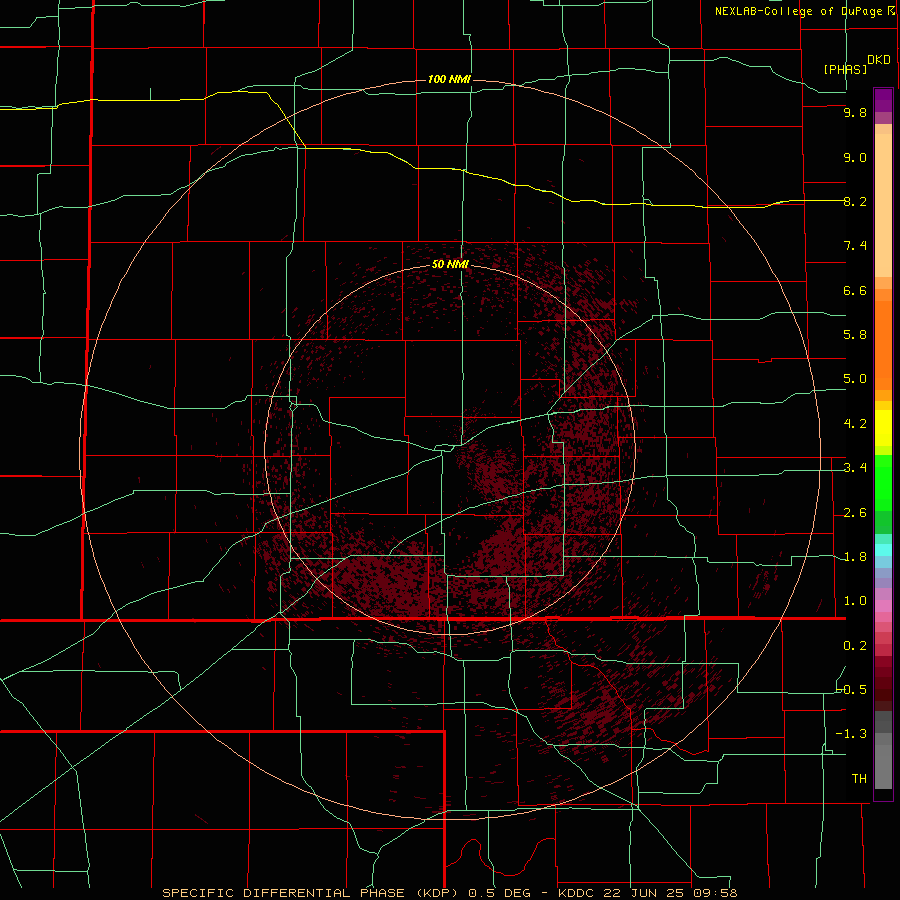Click the 100 NMI range ring label
The width and height of the screenshot is (900, 900).
click(x=449, y=79)
